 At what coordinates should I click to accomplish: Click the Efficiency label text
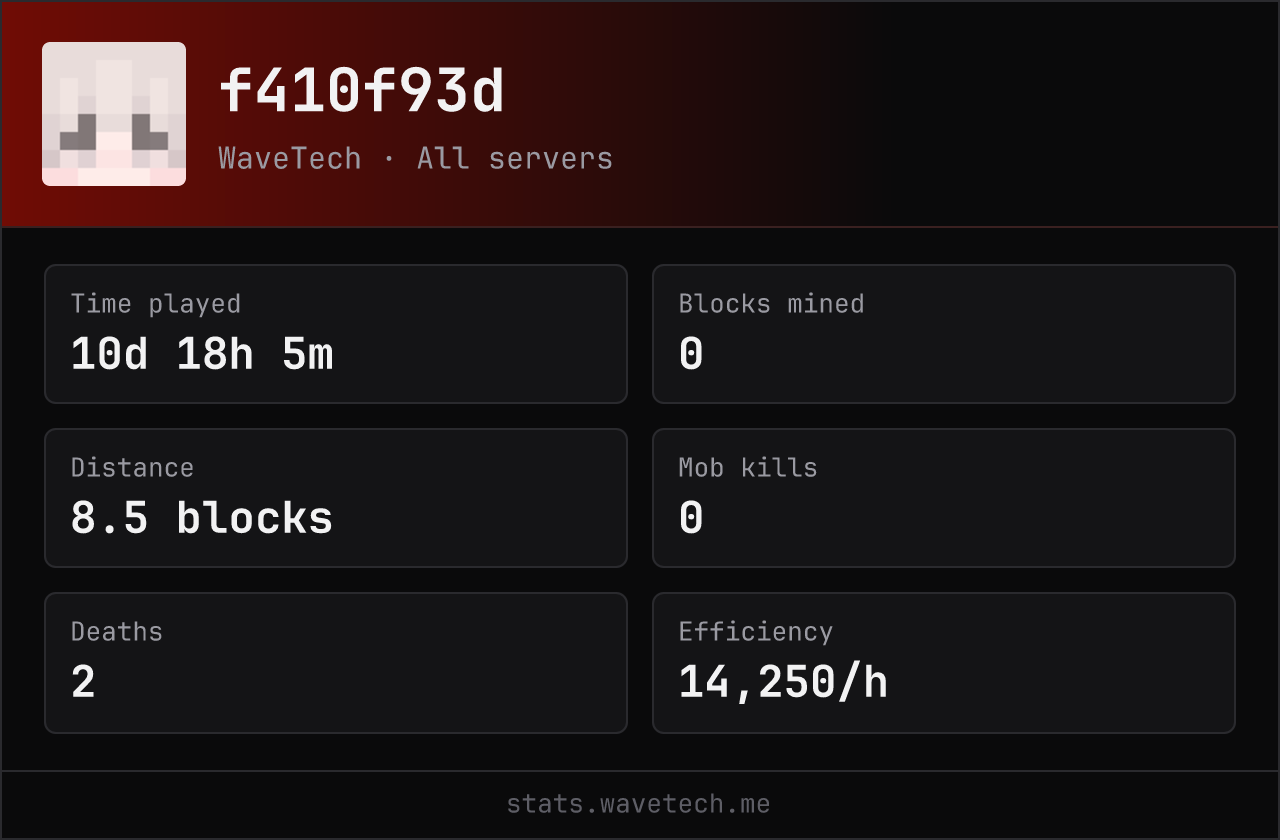coord(756,632)
